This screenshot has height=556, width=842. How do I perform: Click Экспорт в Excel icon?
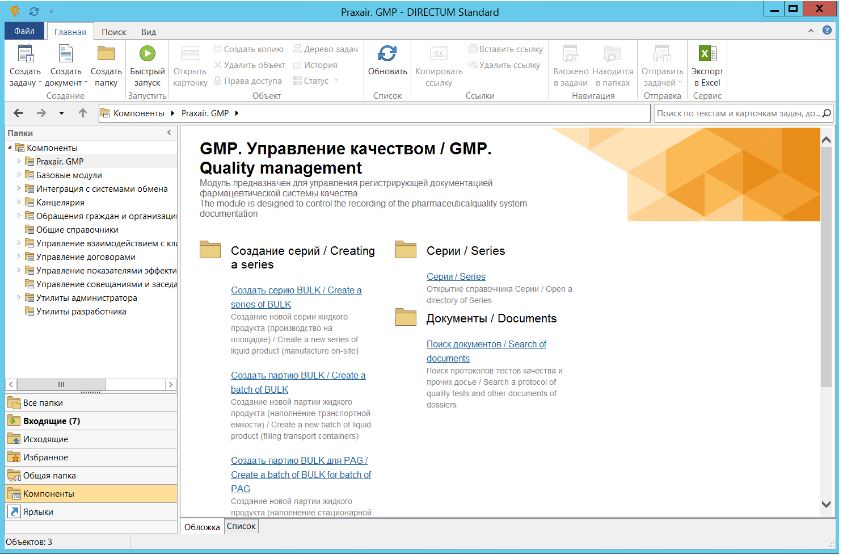[707, 53]
